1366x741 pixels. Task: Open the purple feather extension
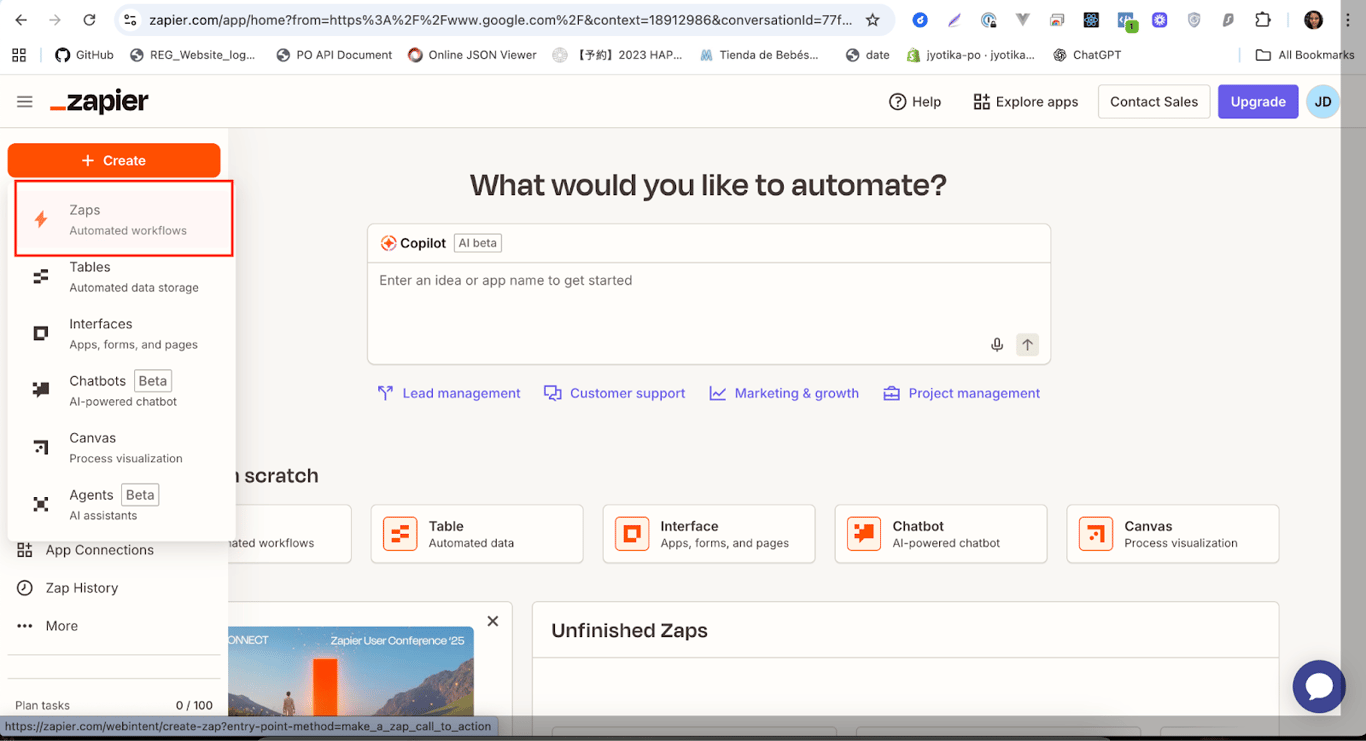[954, 20]
